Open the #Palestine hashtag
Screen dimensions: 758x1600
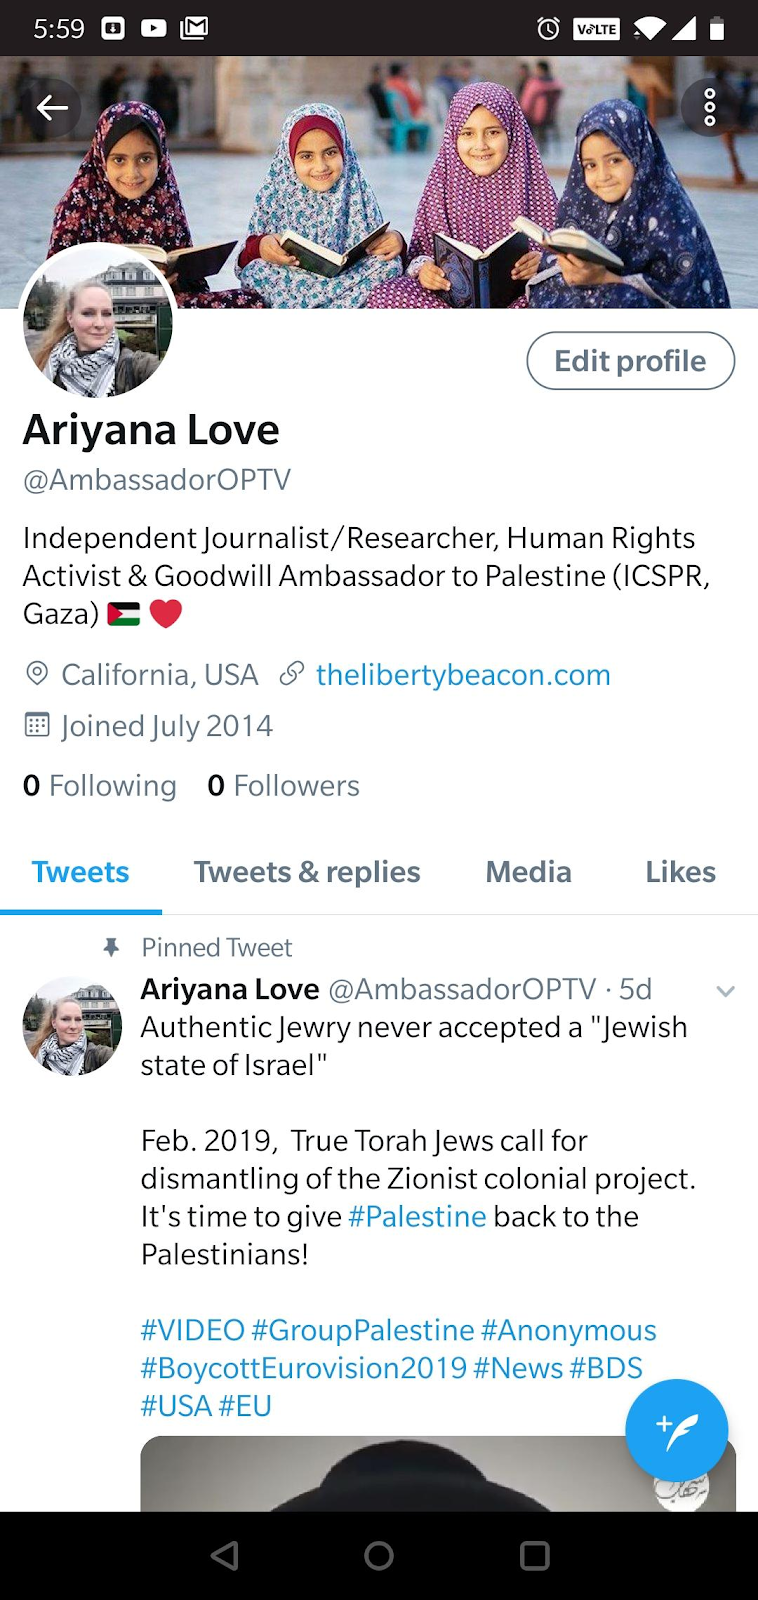pos(417,1217)
